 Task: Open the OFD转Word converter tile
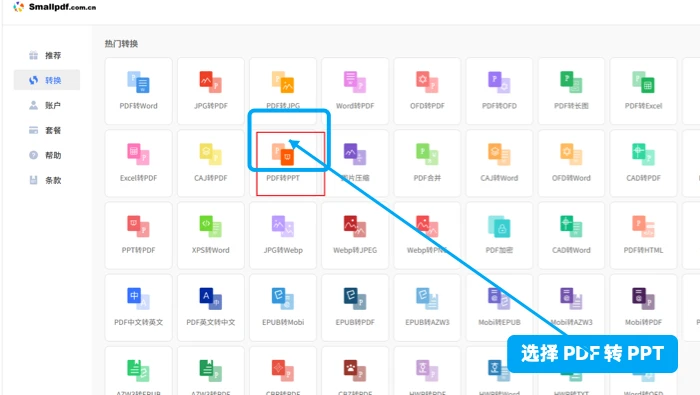coord(571,163)
